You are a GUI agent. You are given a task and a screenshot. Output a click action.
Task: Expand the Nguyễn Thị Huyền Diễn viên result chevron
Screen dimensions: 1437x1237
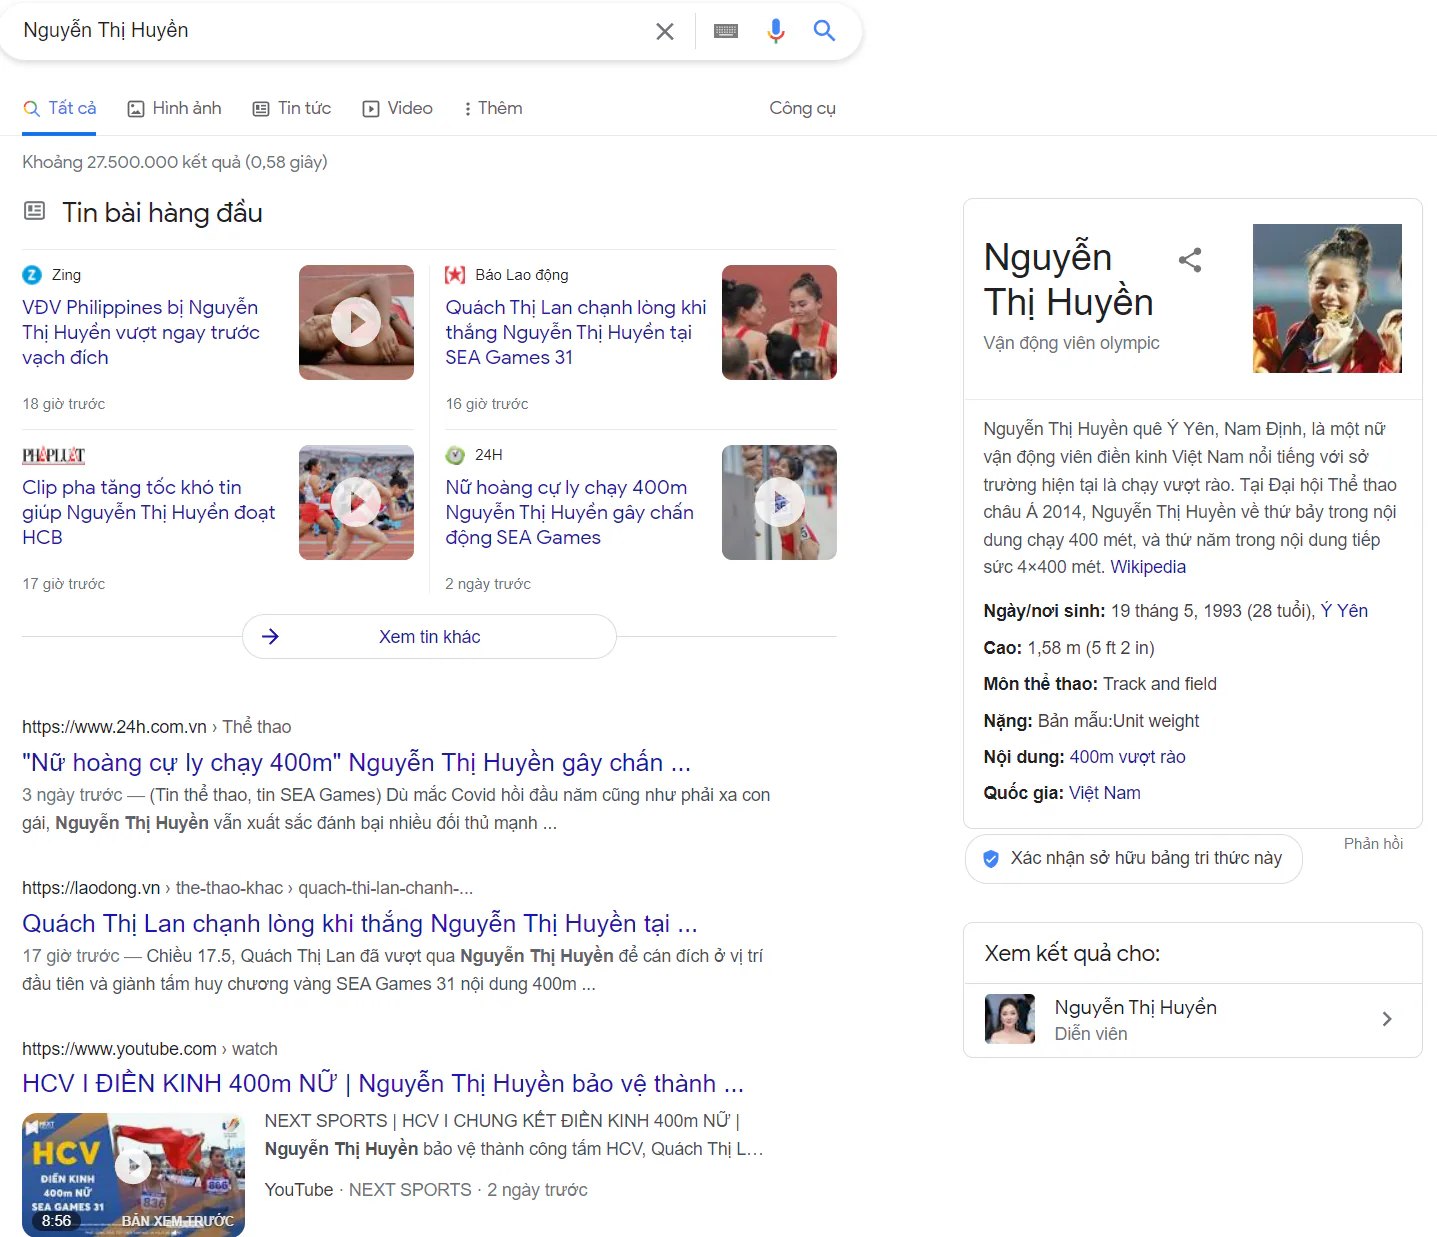pos(1387,1019)
